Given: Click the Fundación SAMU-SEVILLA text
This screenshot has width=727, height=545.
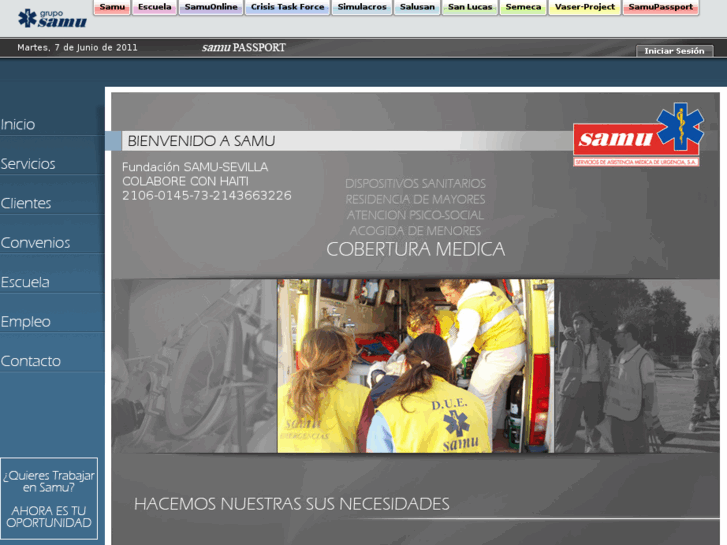Looking at the screenshot, I should (195, 167).
